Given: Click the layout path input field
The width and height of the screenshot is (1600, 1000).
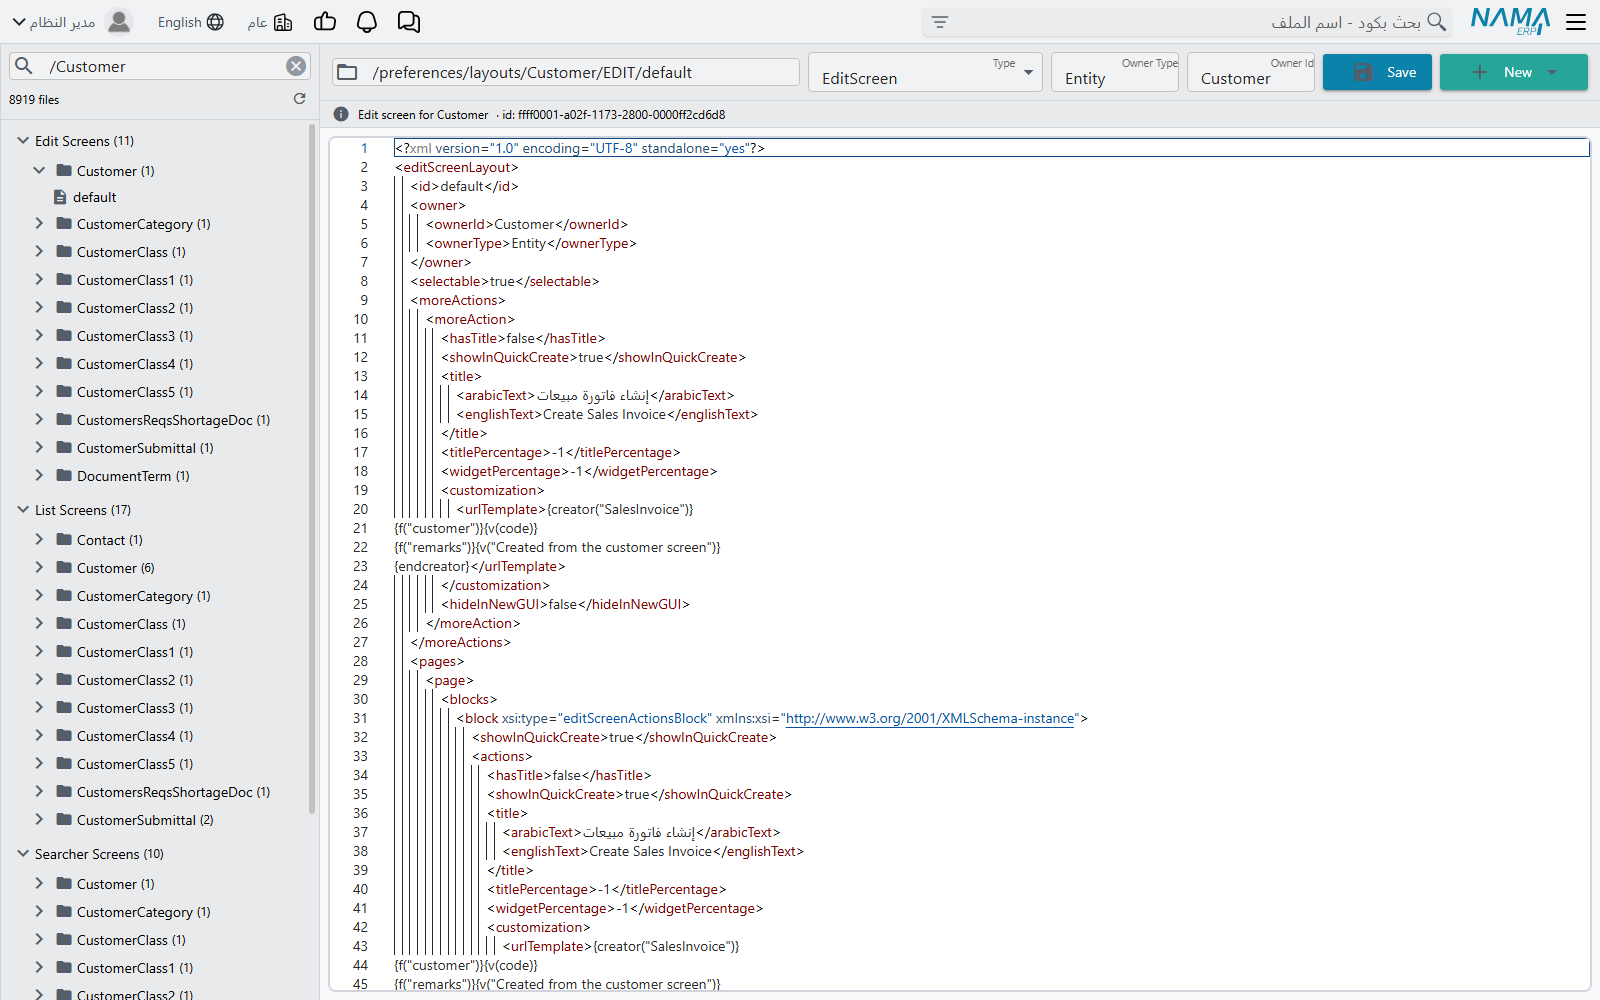Looking at the screenshot, I should (x=566, y=72).
